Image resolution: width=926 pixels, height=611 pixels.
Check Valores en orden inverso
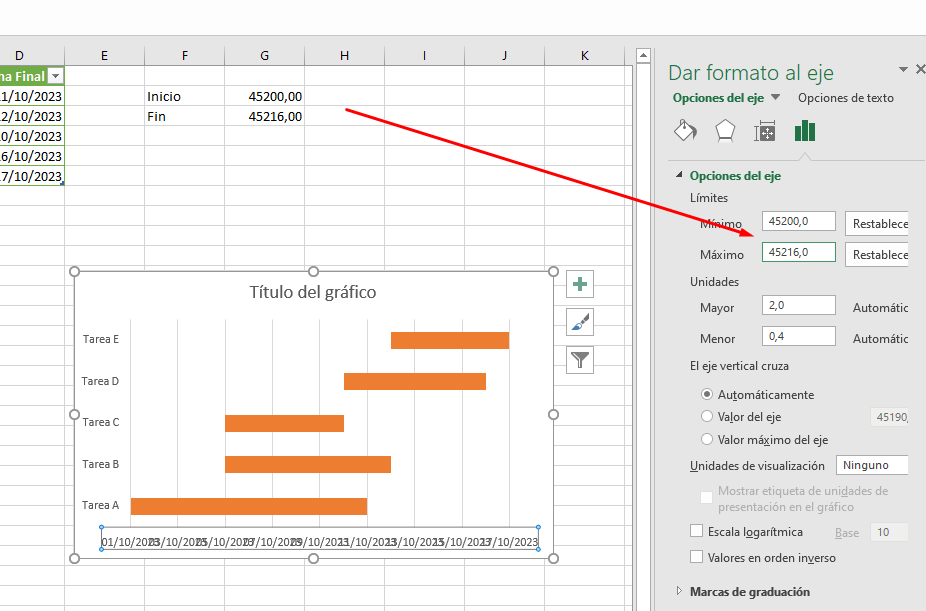click(x=697, y=558)
